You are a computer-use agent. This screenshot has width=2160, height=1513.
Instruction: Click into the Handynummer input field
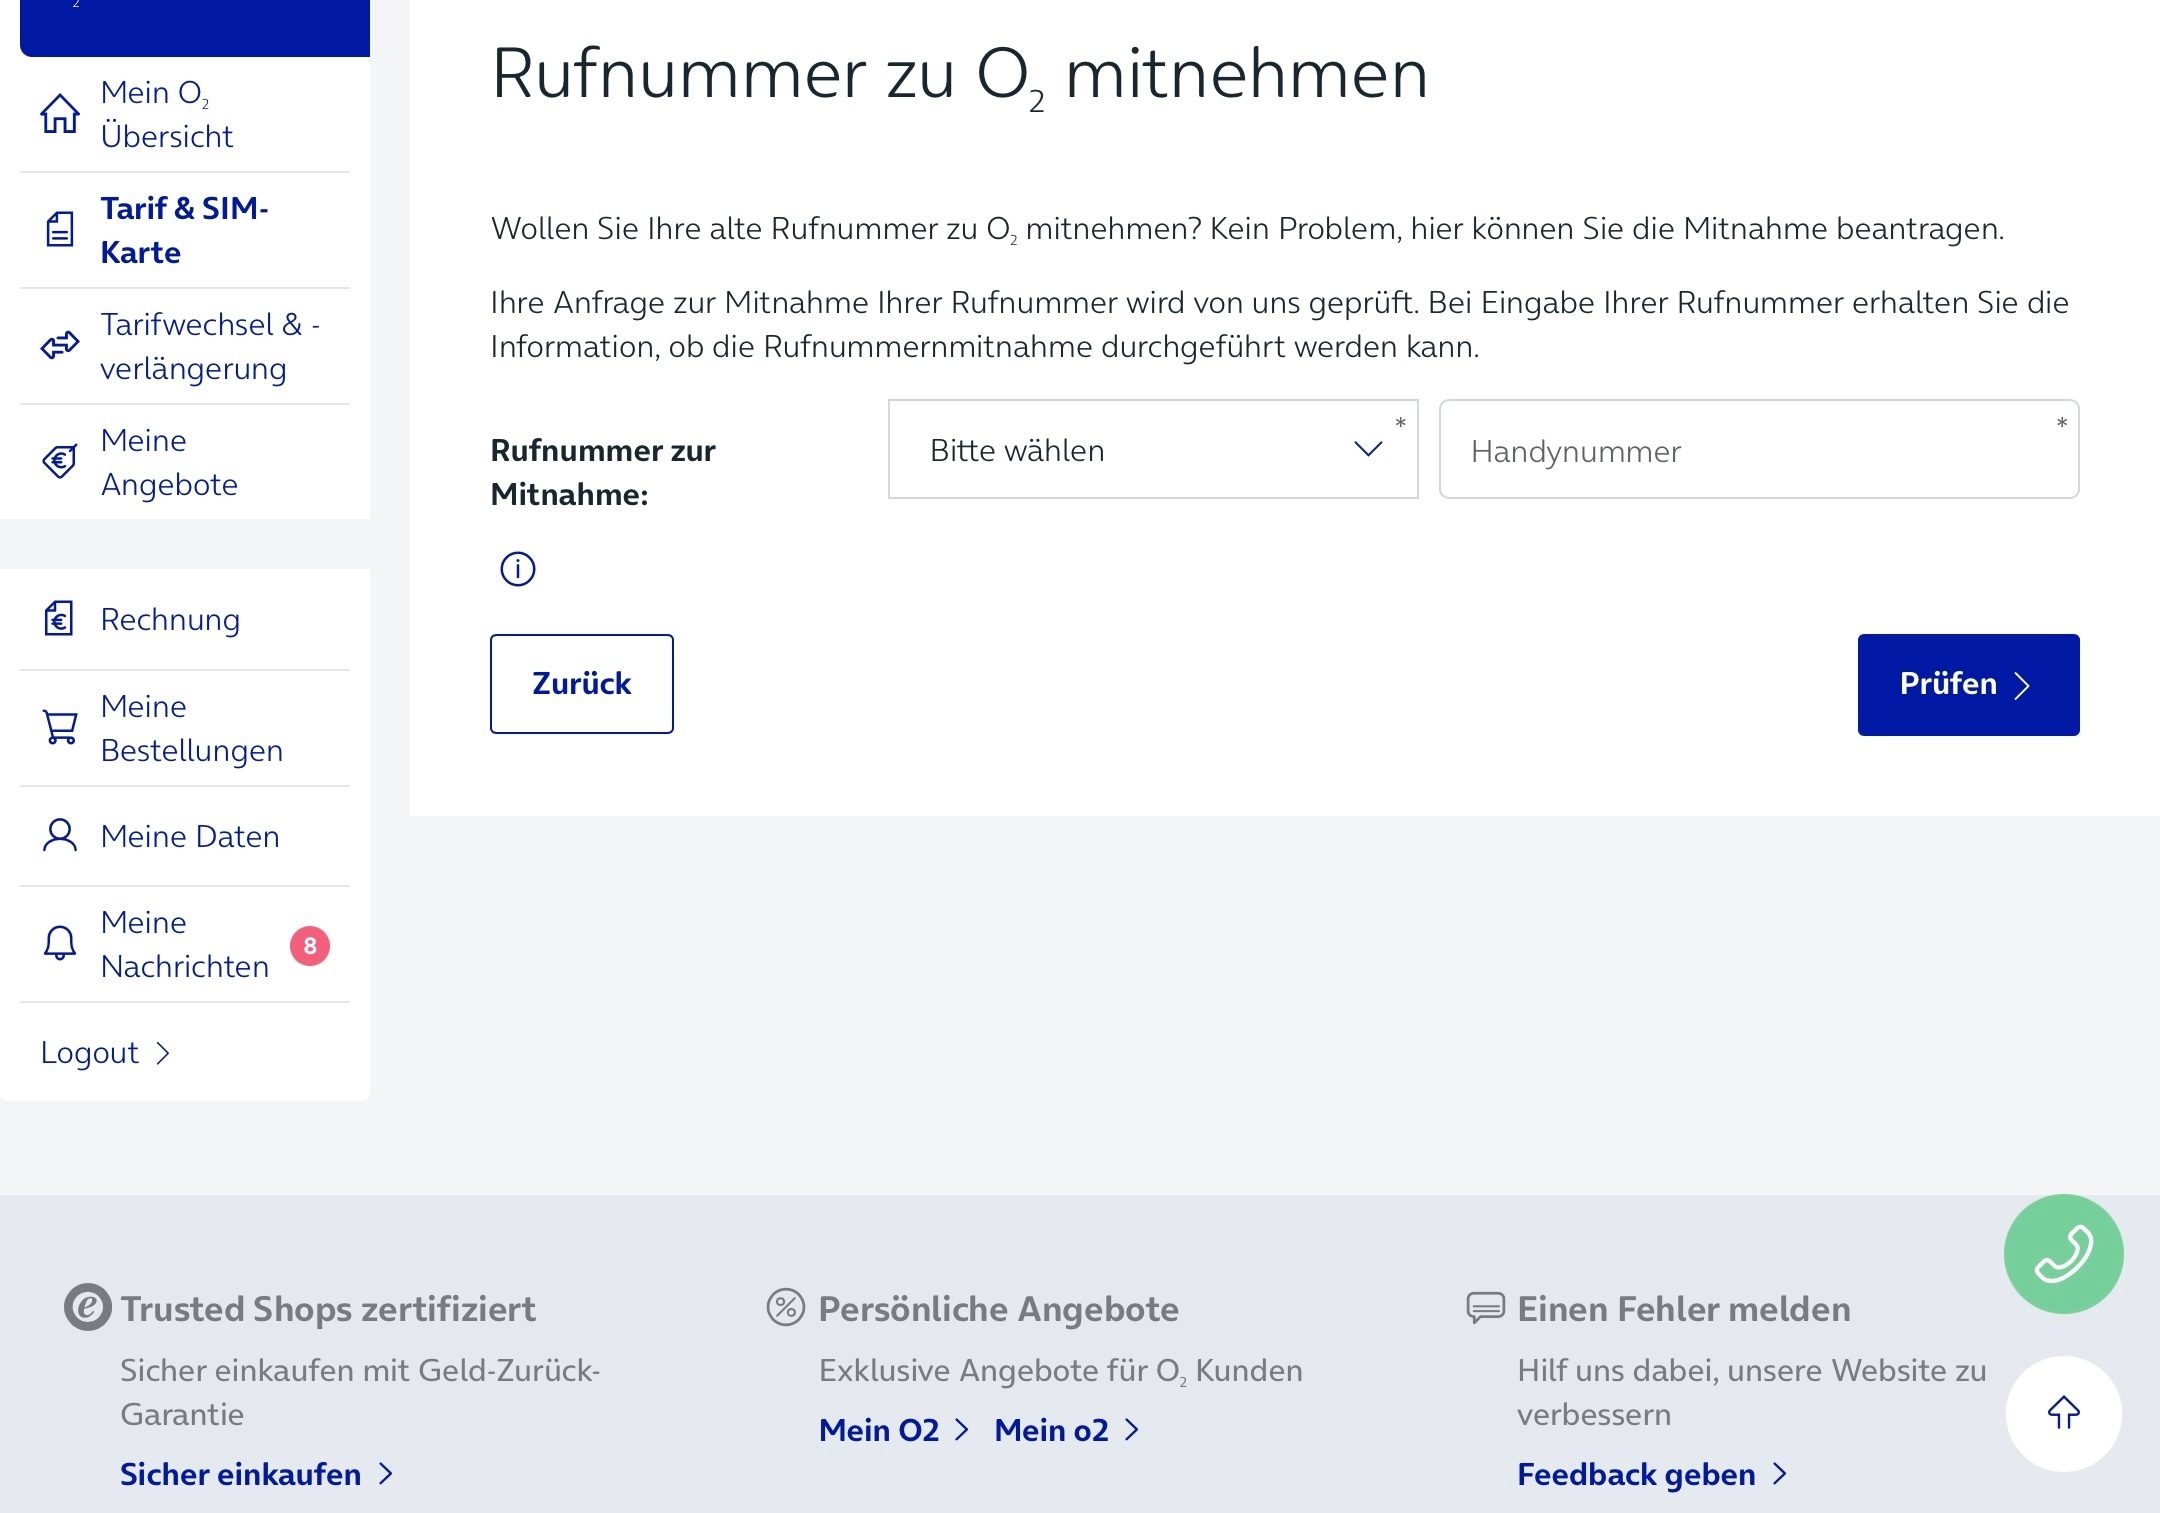1759,450
